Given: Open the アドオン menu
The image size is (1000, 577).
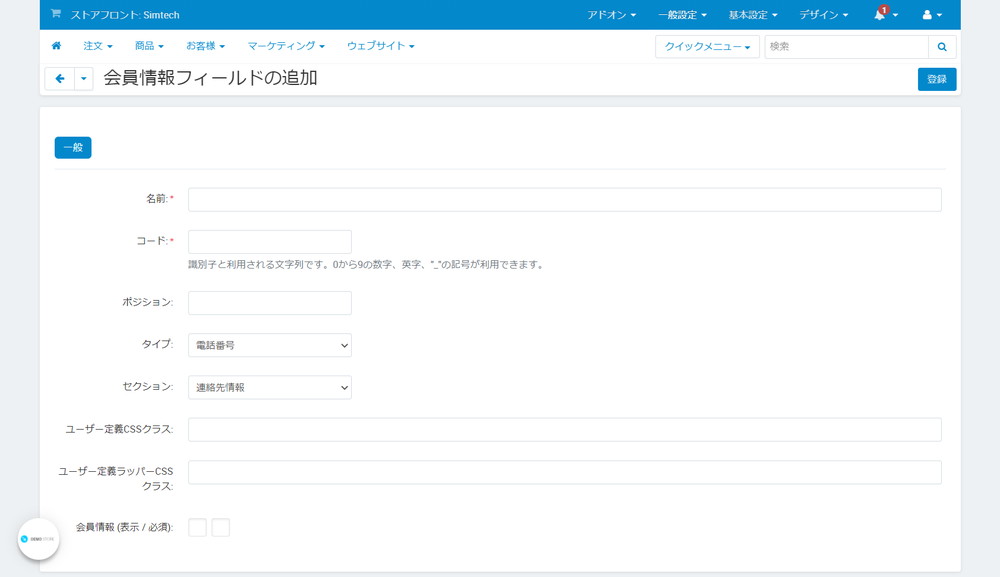Looking at the screenshot, I should (611, 15).
